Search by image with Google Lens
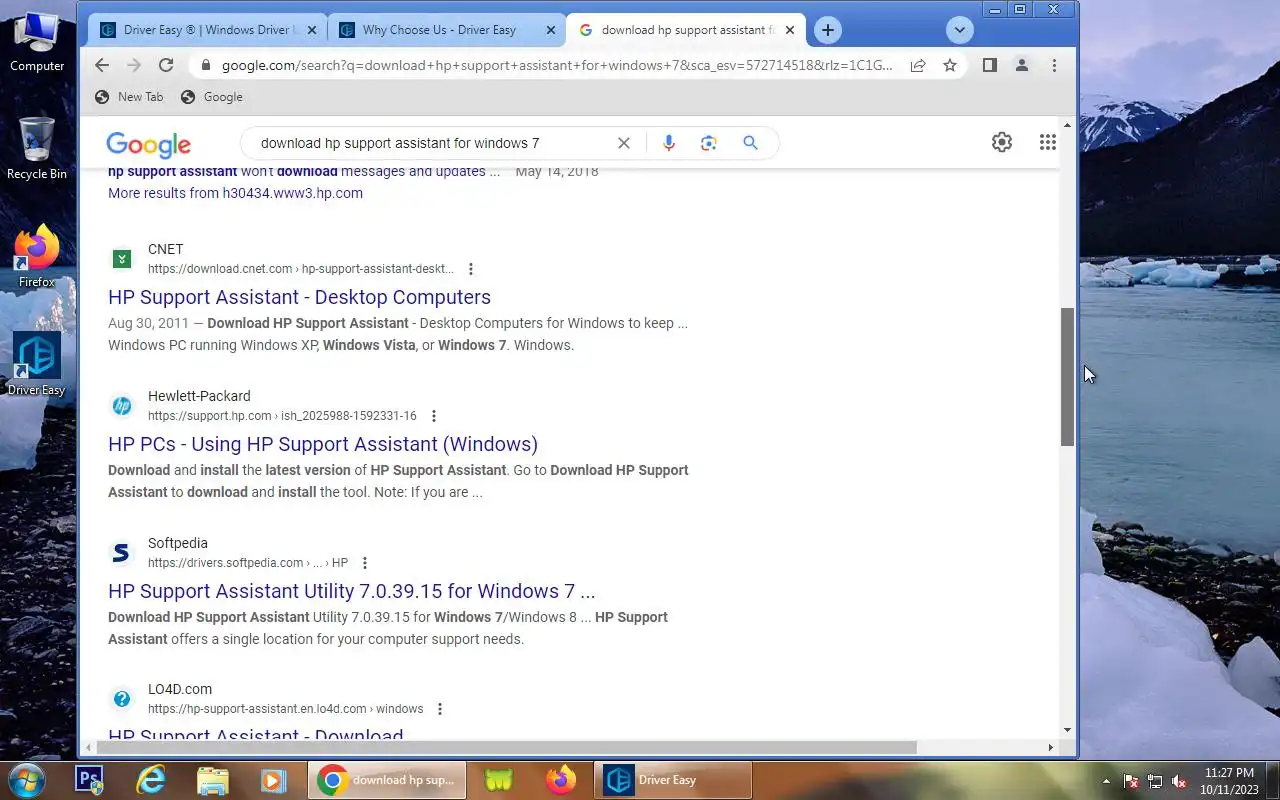1280x800 pixels. [709, 143]
